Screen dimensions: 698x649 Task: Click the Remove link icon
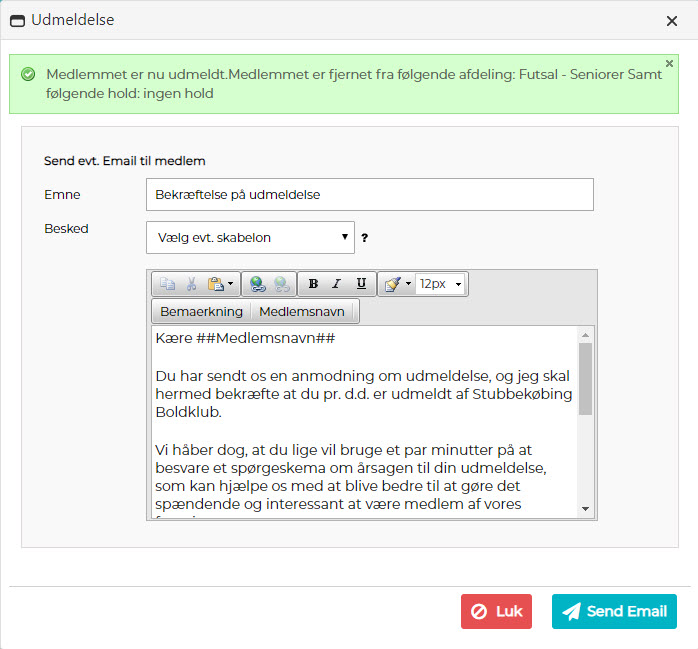tap(281, 284)
